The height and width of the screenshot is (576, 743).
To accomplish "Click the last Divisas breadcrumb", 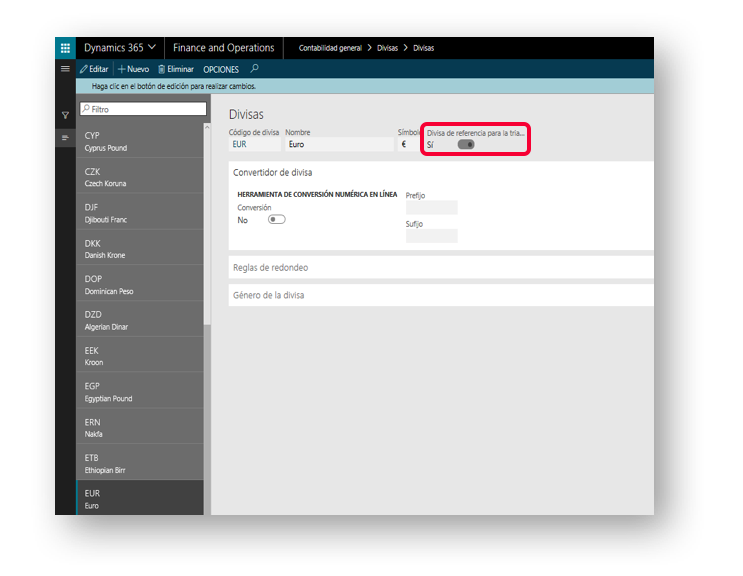I will pos(424,48).
